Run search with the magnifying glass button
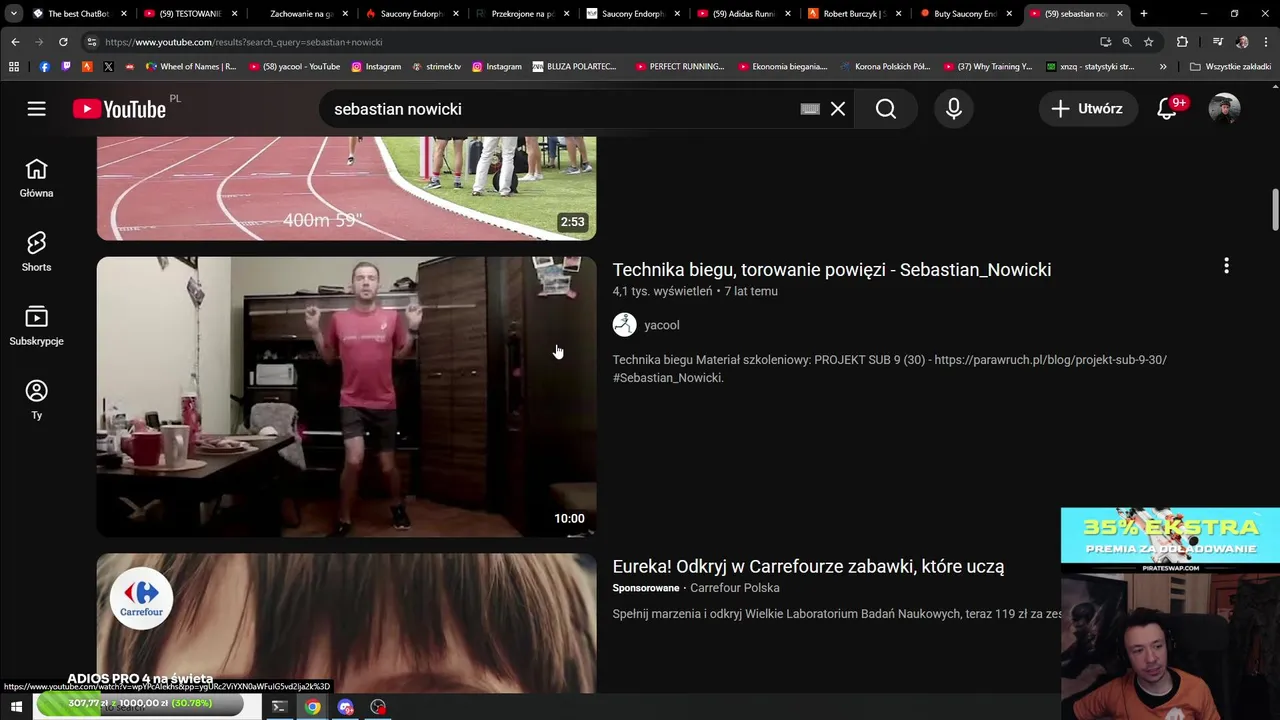This screenshot has height=720, width=1280. tap(886, 109)
